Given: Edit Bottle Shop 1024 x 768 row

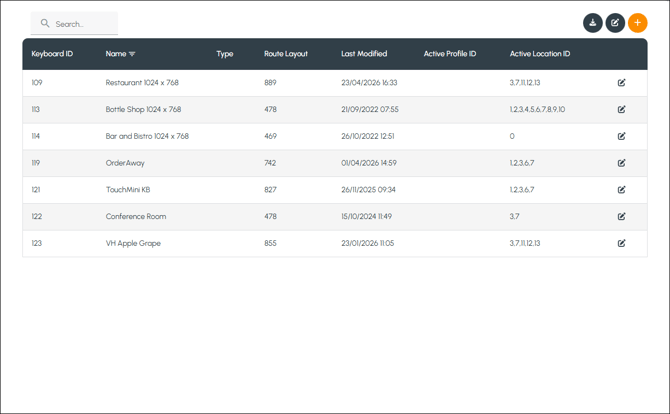Looking at the screenshot, I should 621,109.
